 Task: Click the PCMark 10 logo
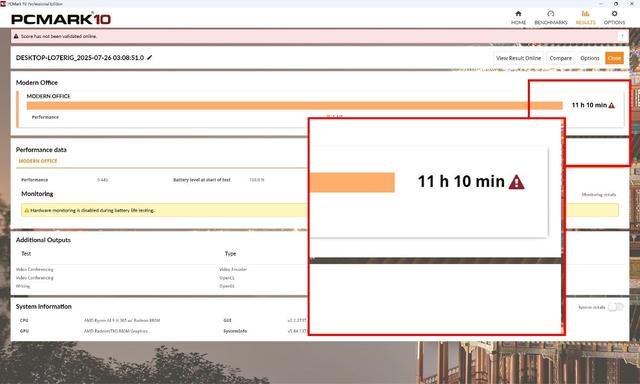pyautogui.click(x=61, y=19)
